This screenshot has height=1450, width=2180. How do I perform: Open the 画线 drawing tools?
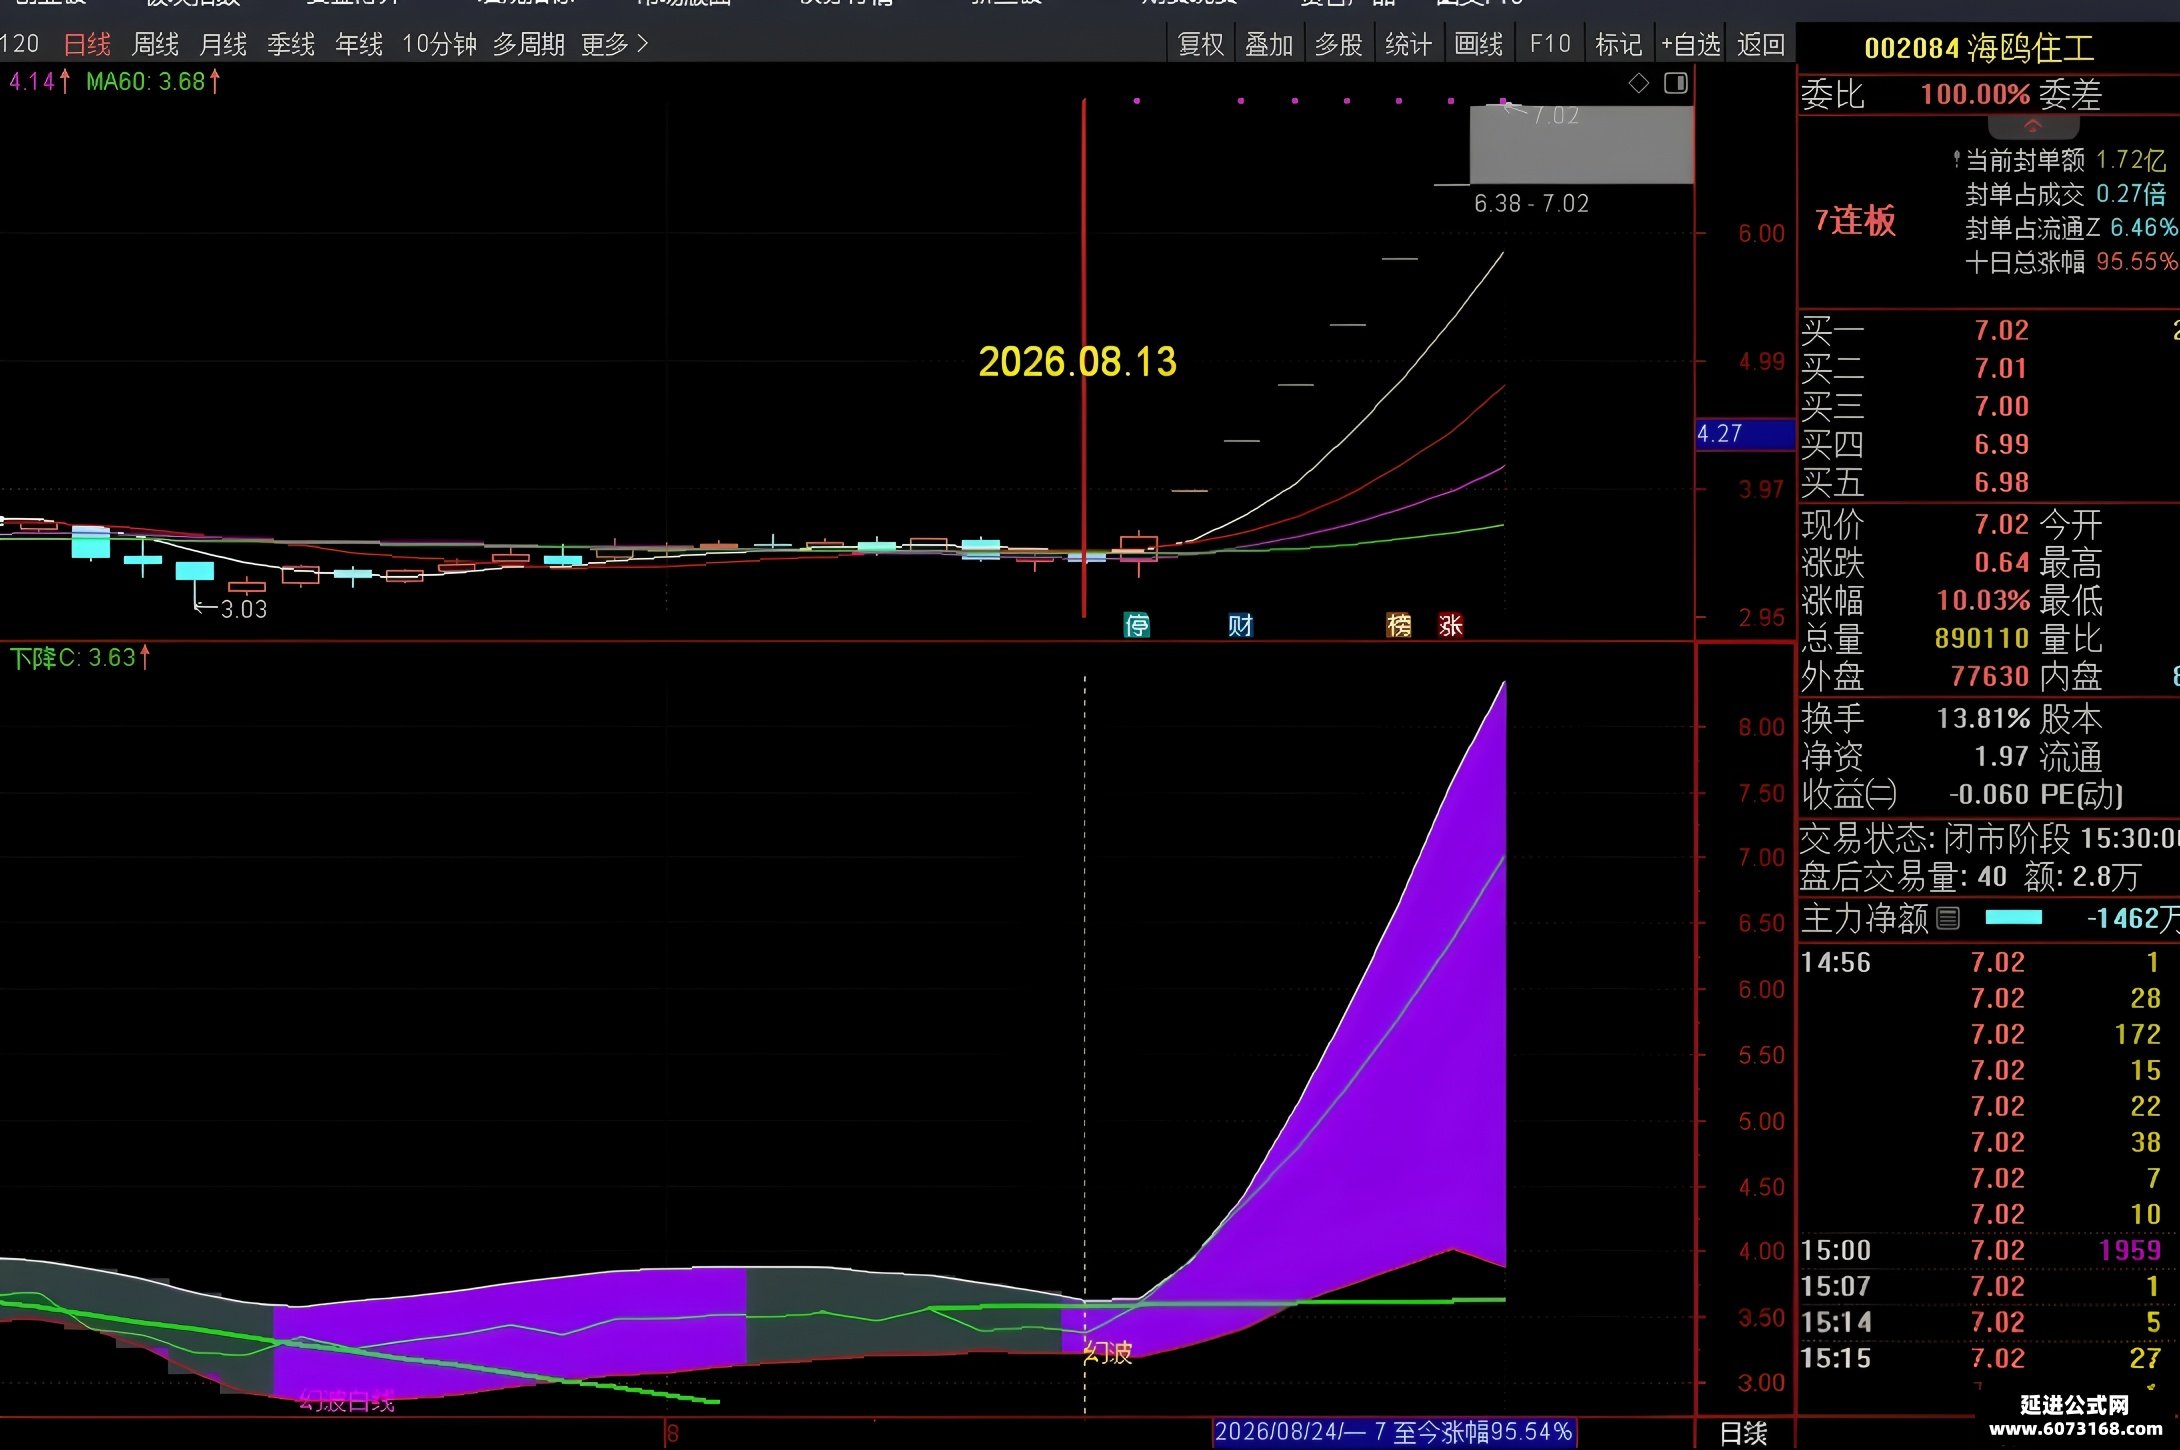tap(1478, 44)
